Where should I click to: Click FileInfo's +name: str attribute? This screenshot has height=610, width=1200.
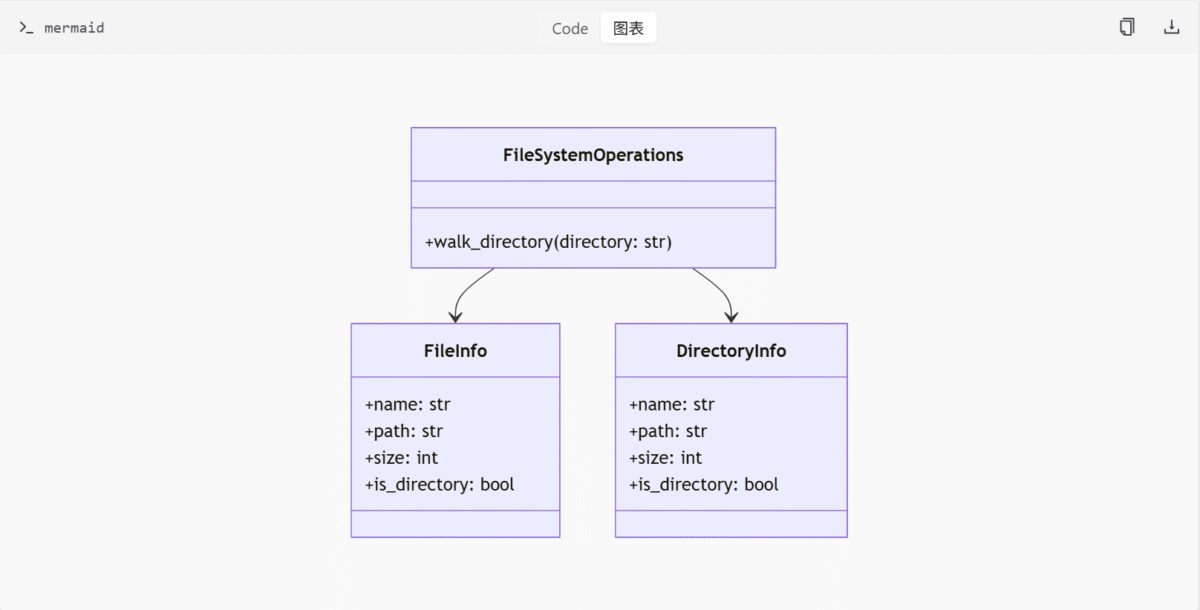pyautogui.click(x=407, y=405)
